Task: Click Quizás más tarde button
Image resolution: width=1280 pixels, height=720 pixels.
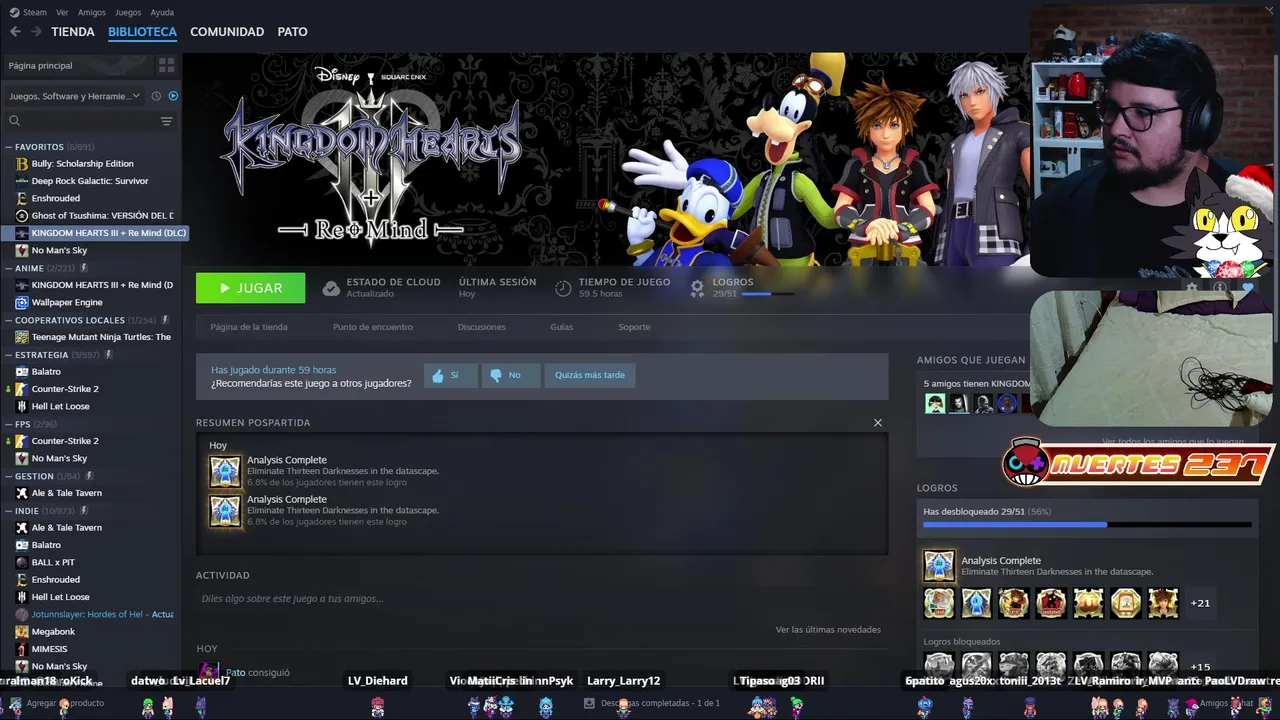Action: tap(590, 375)
